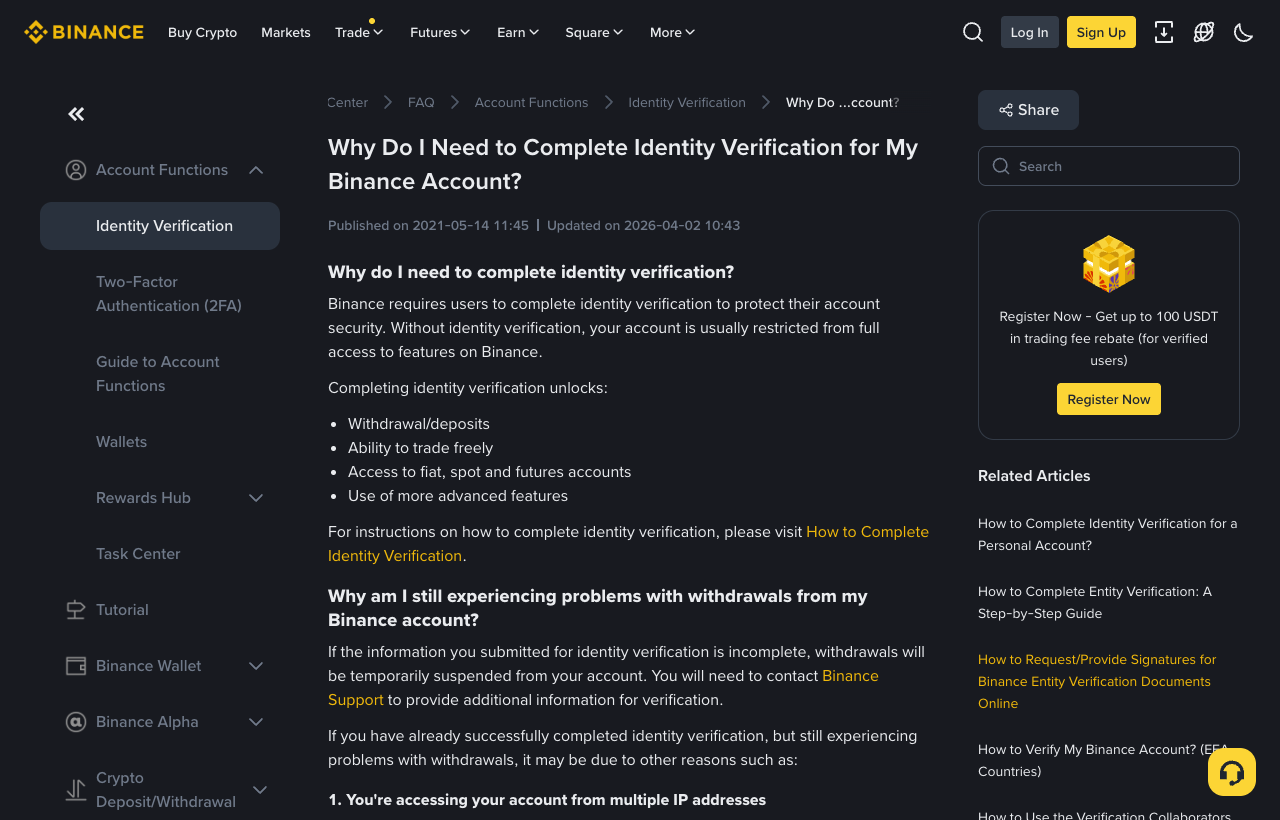1280x820 pixels.
Task: Open related article on Entity Verification guide
Action: coord(1095,602)
